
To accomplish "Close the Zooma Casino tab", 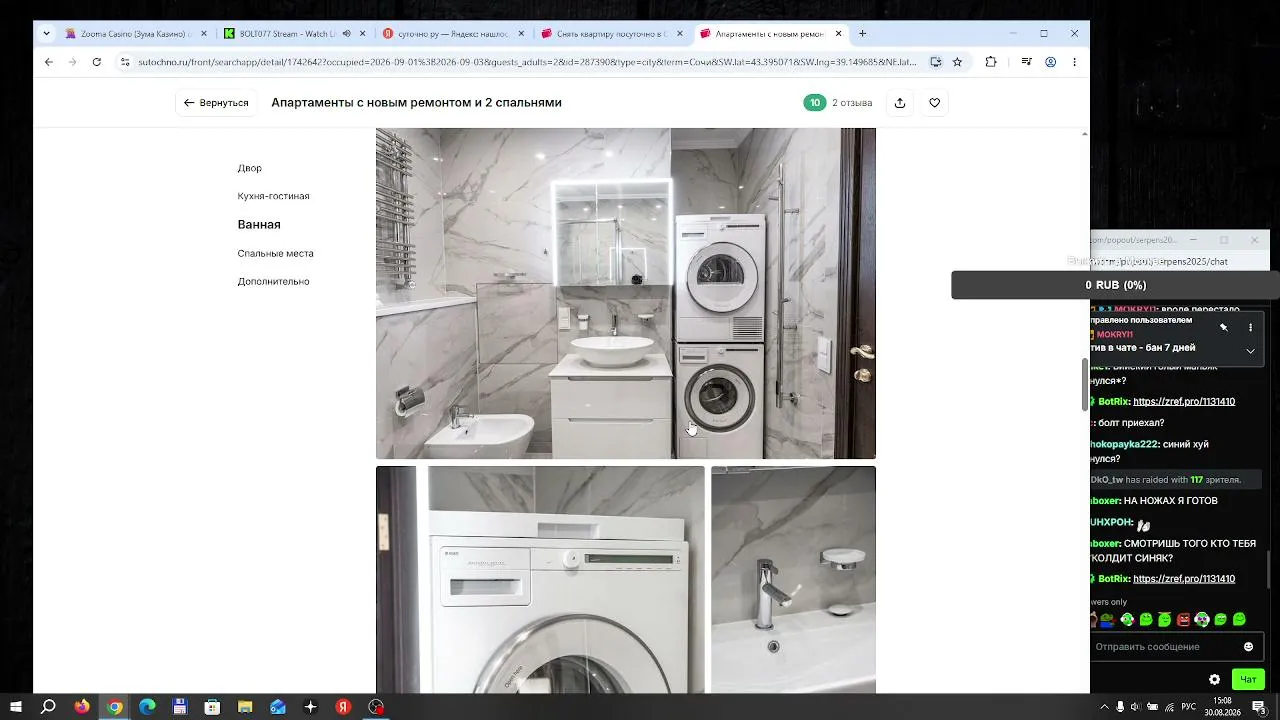I will pyautogui.click(x=204, y=33).
